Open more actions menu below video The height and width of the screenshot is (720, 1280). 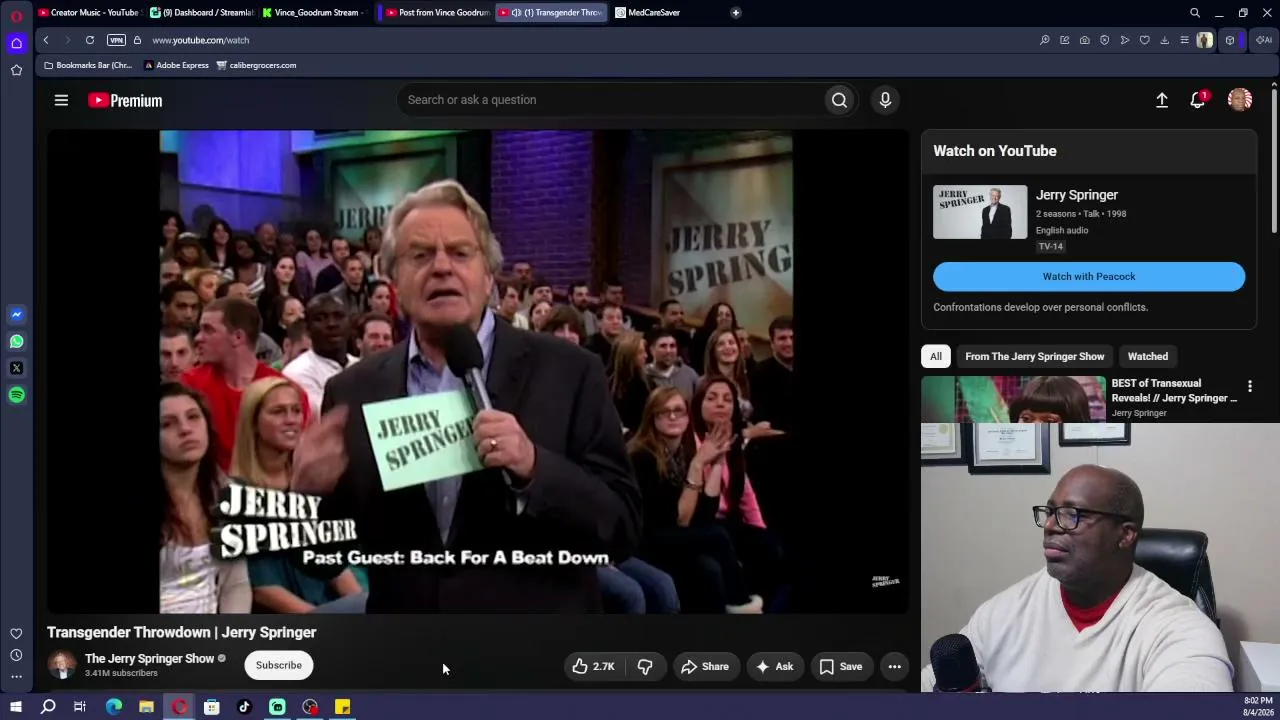(895, 666)
